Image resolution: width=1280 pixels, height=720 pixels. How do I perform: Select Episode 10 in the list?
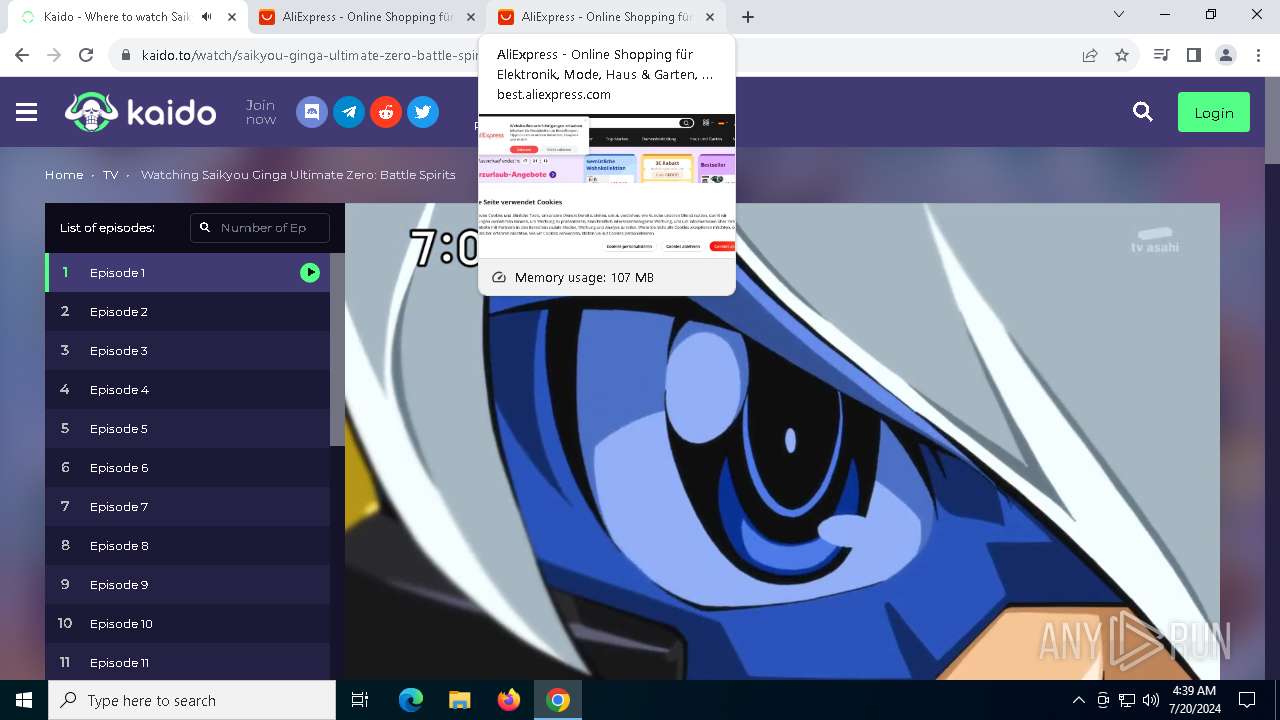point(188,623)
